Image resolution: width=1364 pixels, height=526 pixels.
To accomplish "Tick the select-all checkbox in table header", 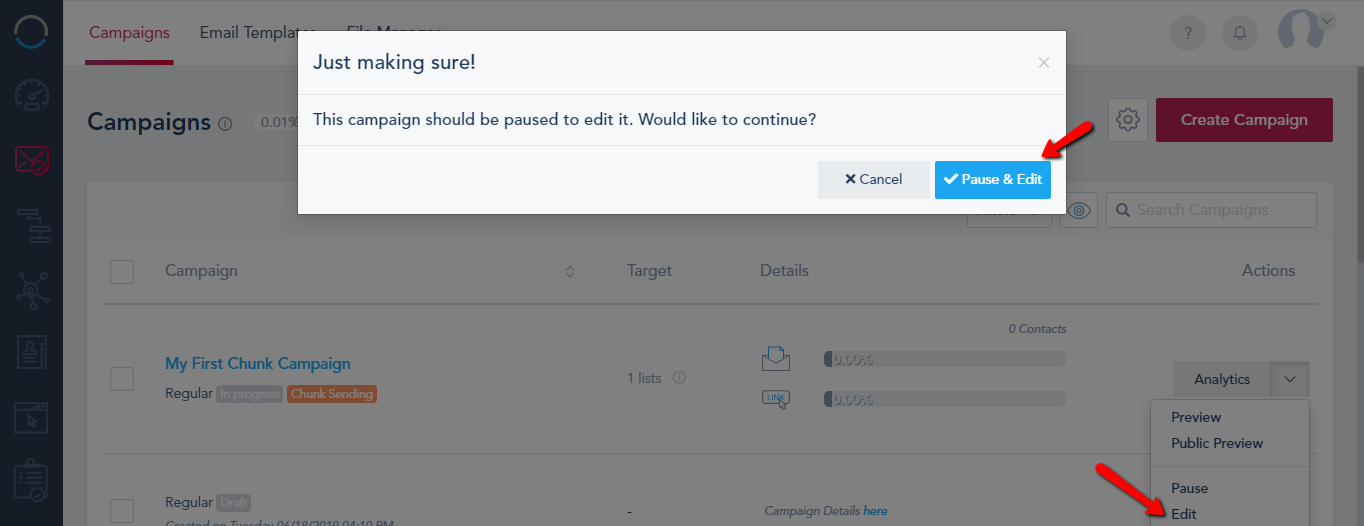I will (122, 271).
